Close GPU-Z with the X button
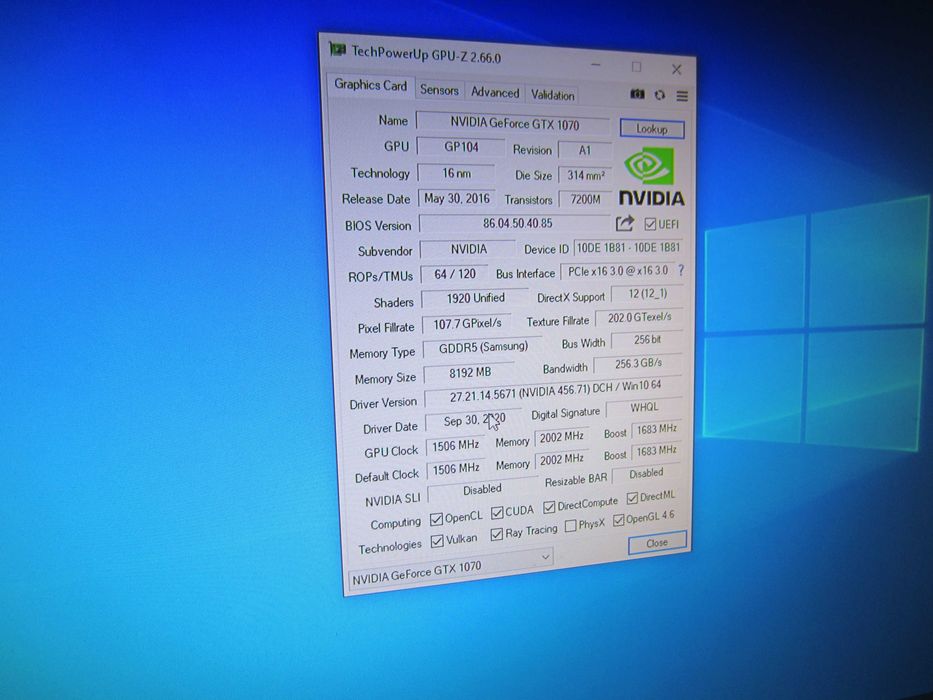The width and height of the screenshot is (933, 700). click(677, 69)
